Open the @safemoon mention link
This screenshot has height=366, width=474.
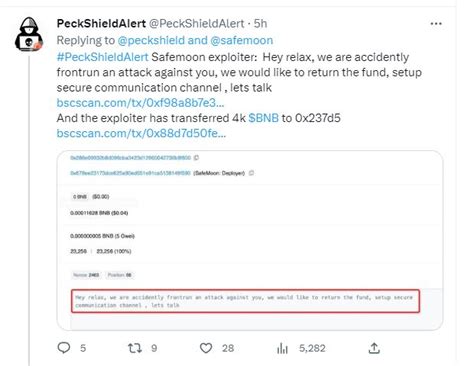coord(242,40)
